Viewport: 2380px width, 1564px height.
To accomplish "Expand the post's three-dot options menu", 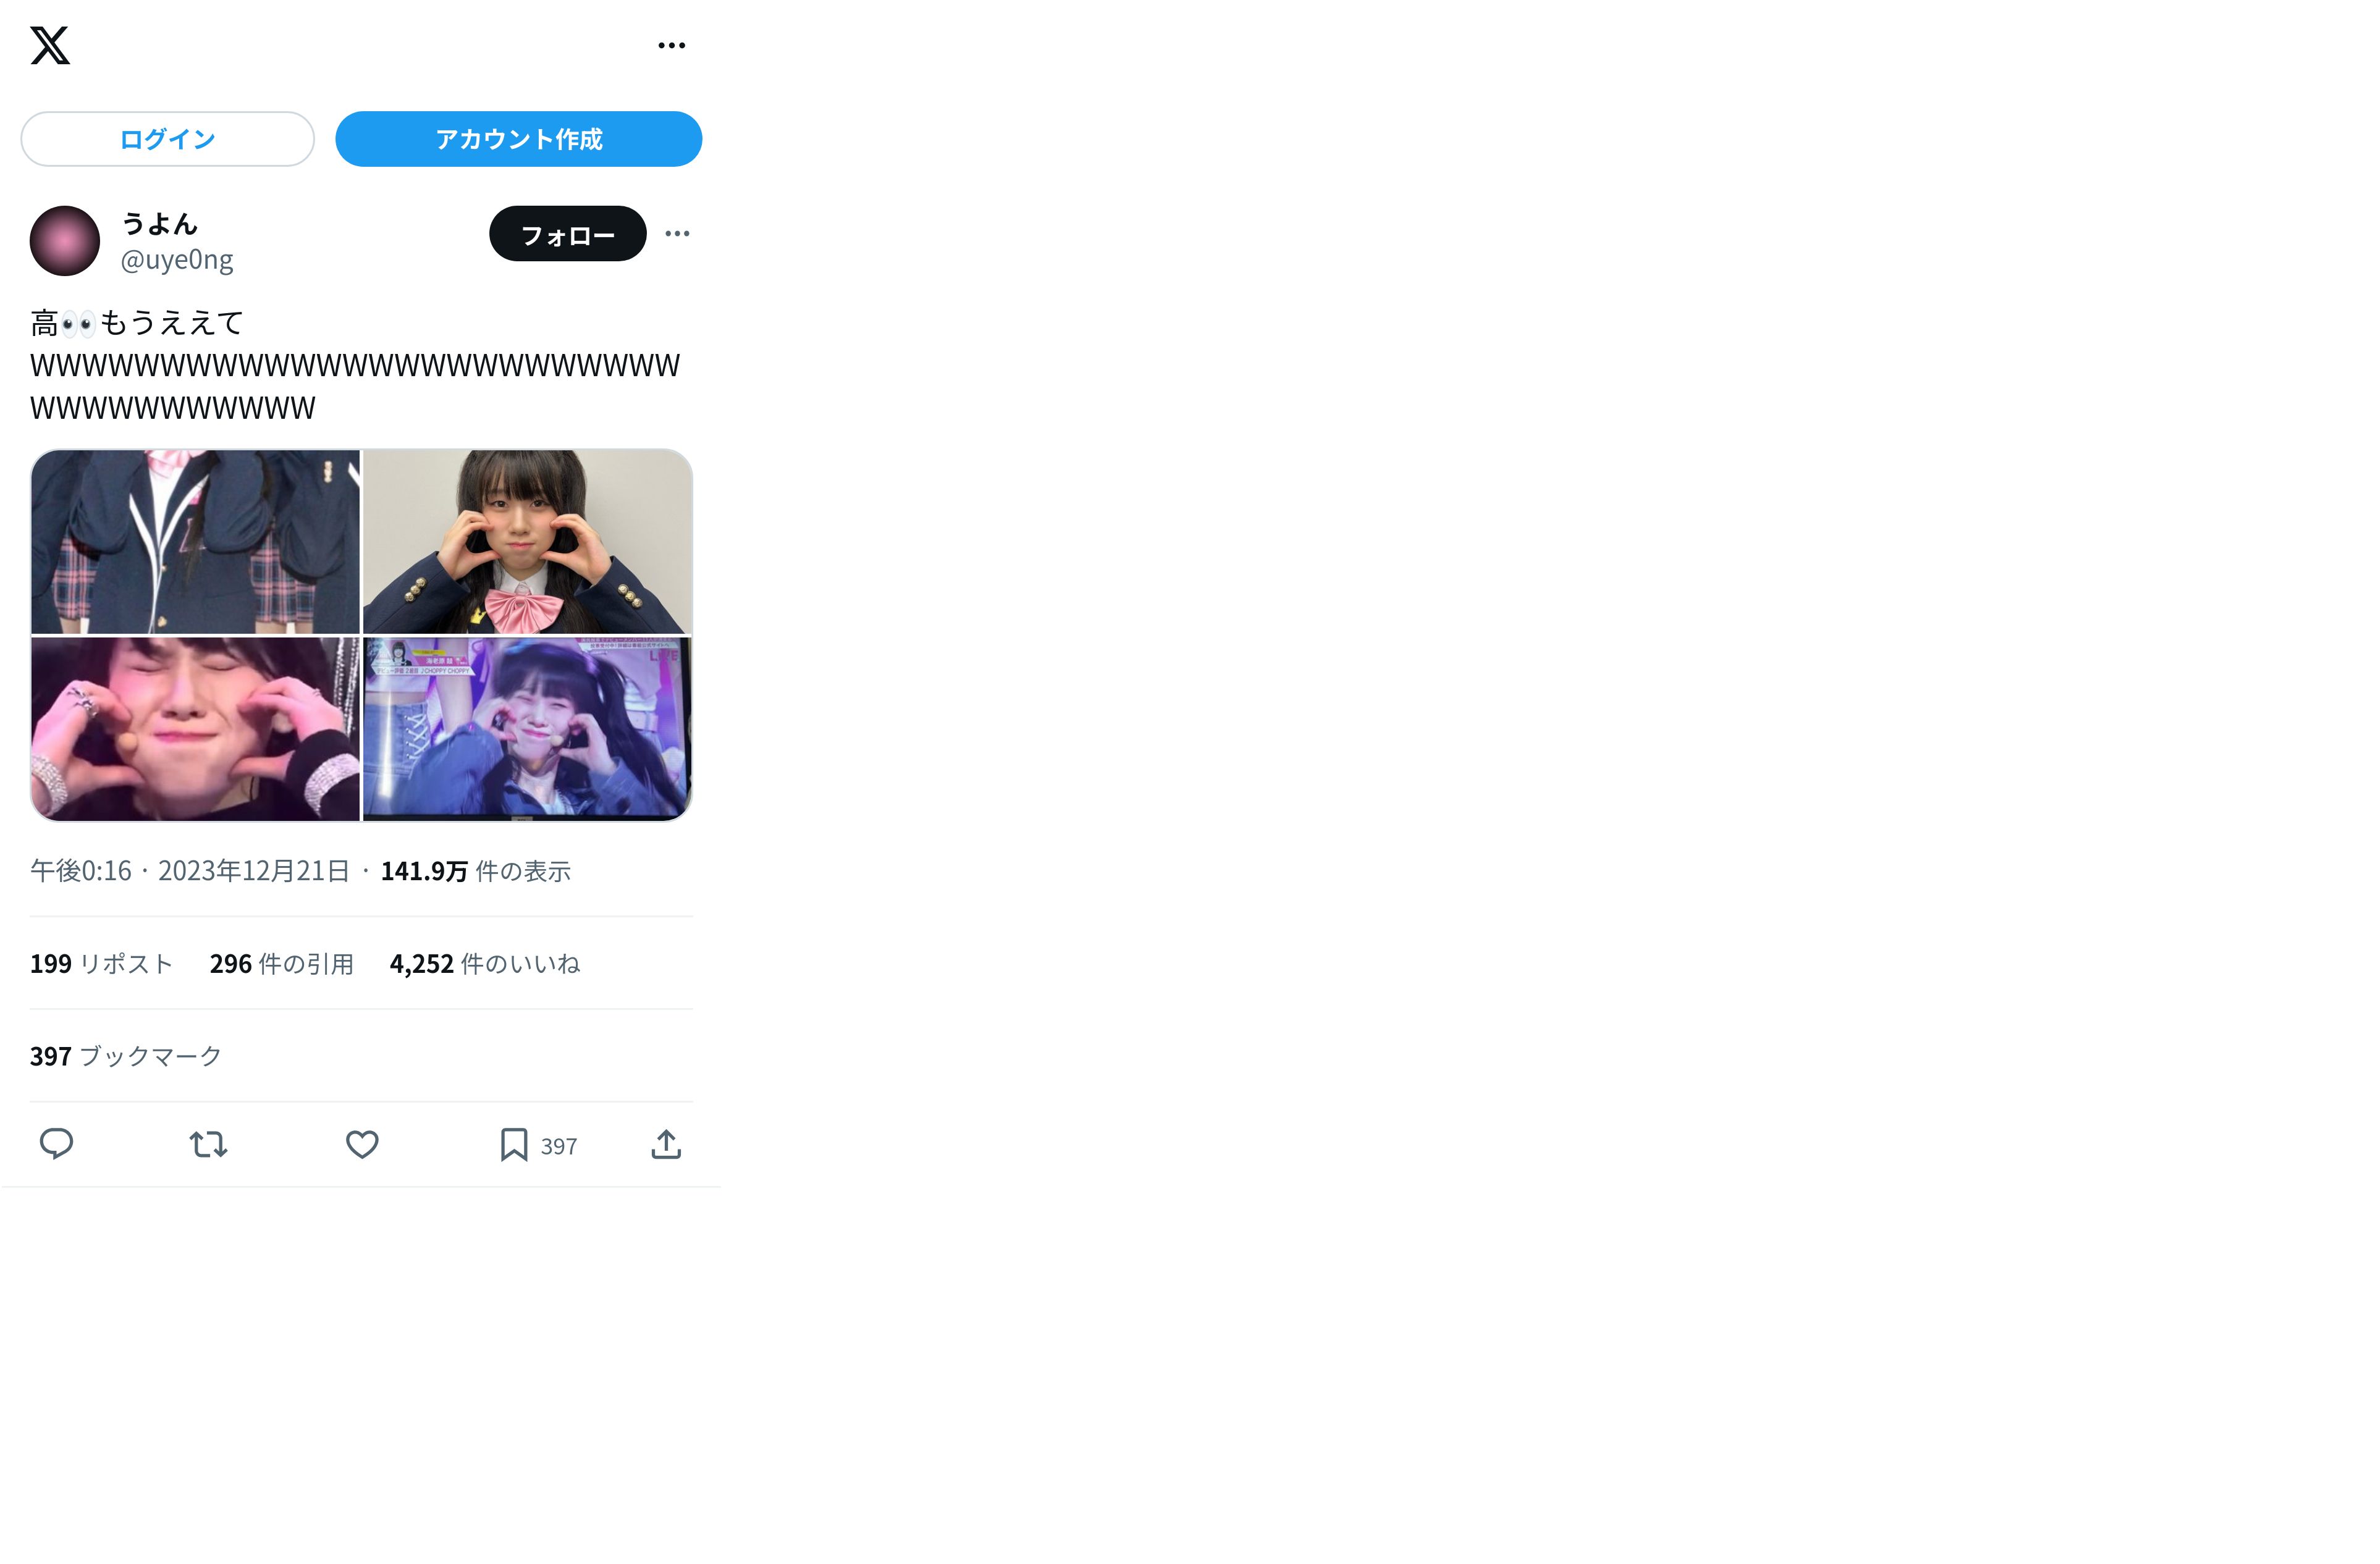I will (677, 234).
